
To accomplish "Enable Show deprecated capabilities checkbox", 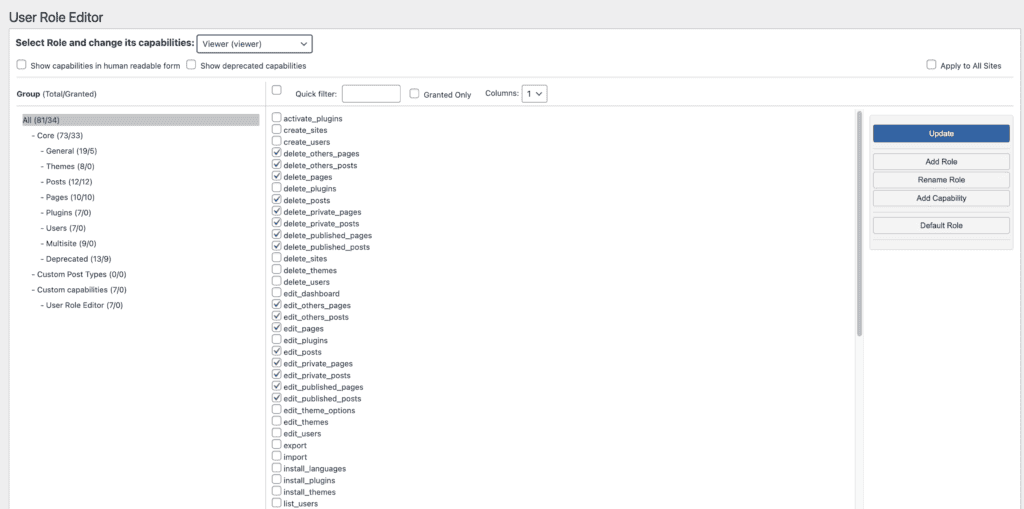I will coord(191,65).
